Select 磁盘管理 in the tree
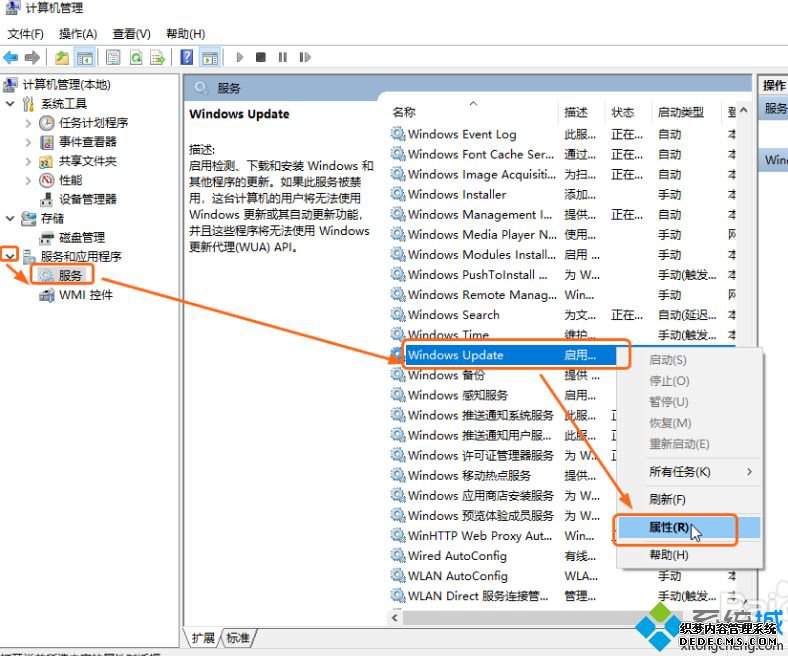788x656 pixels. click(81, 237)
